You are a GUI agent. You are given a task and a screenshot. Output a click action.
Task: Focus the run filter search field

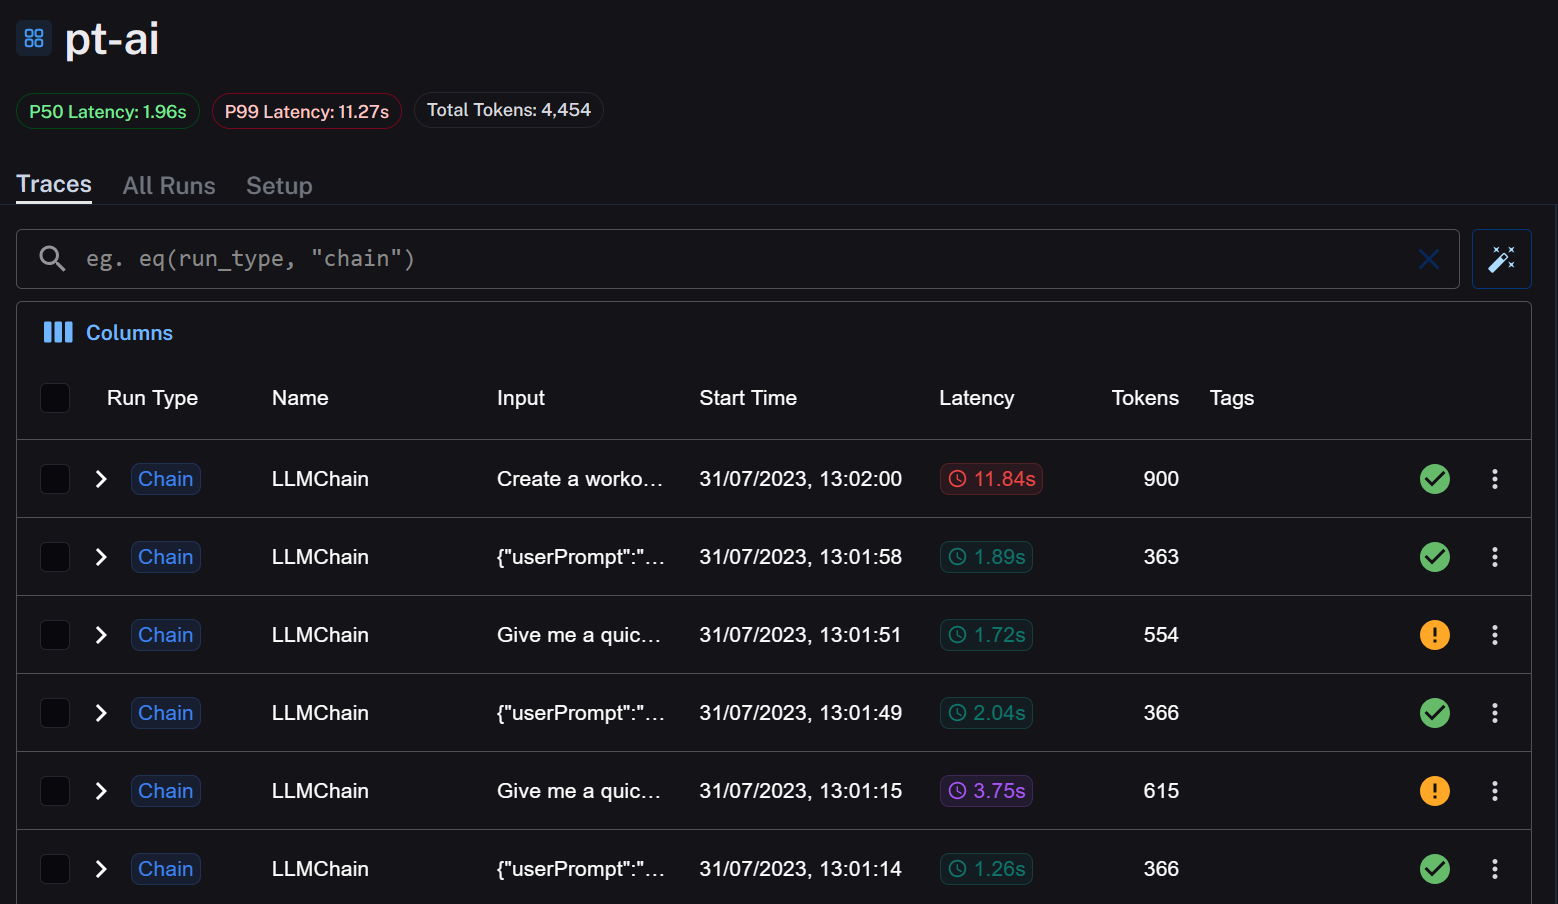coord(700,259)
